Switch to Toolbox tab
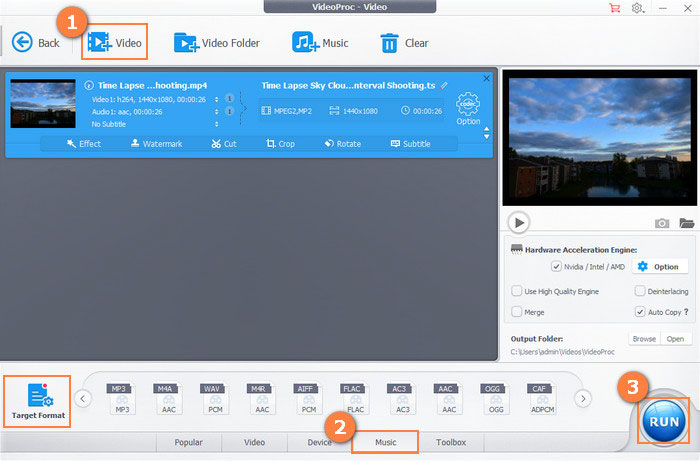 click(451, 442)
